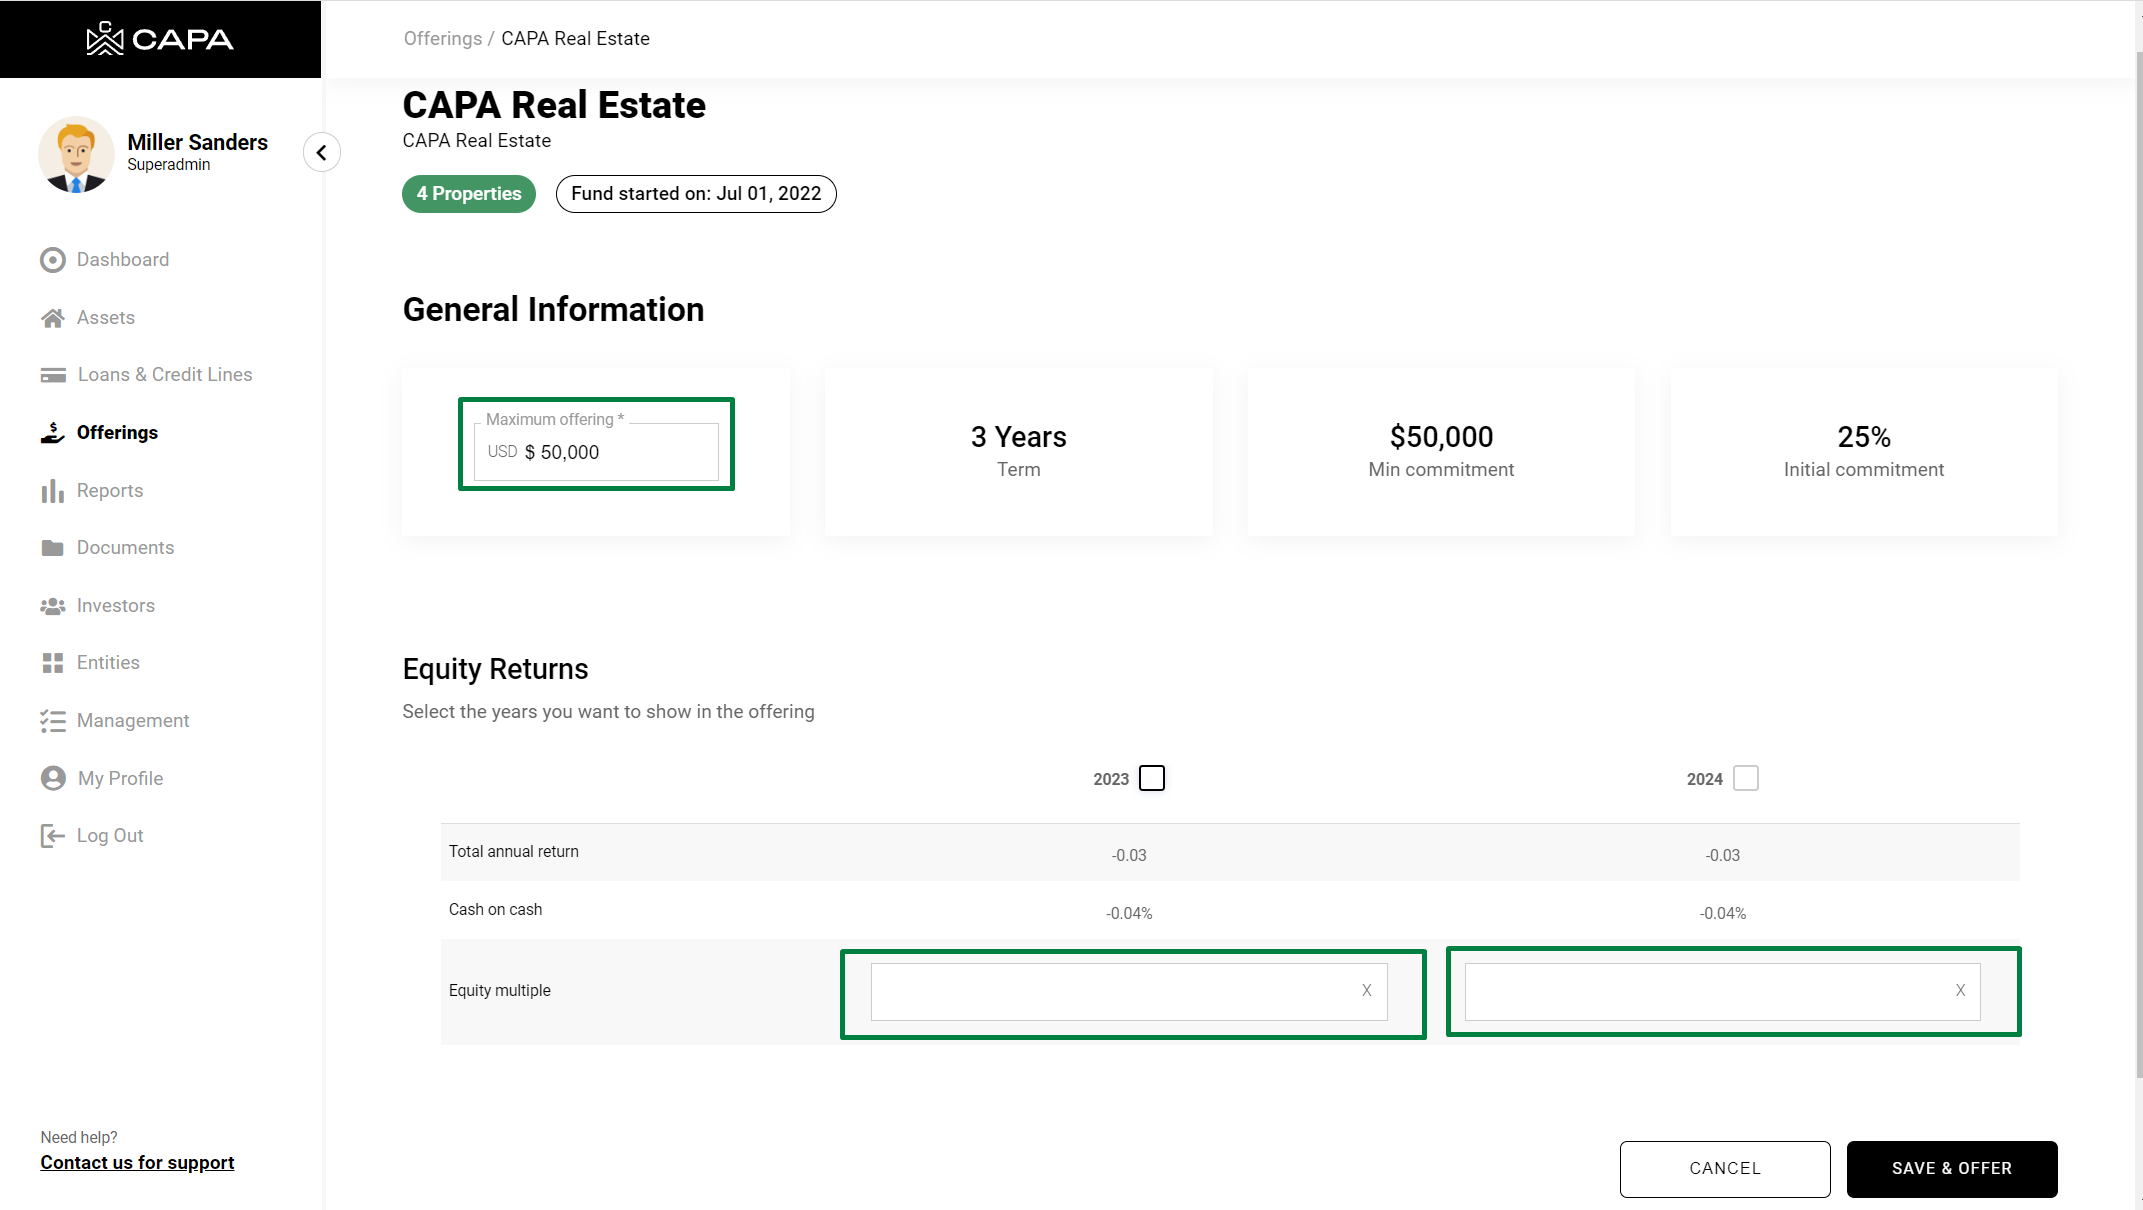Click the Loans & Credit Lines card icon

click(53, 375)
